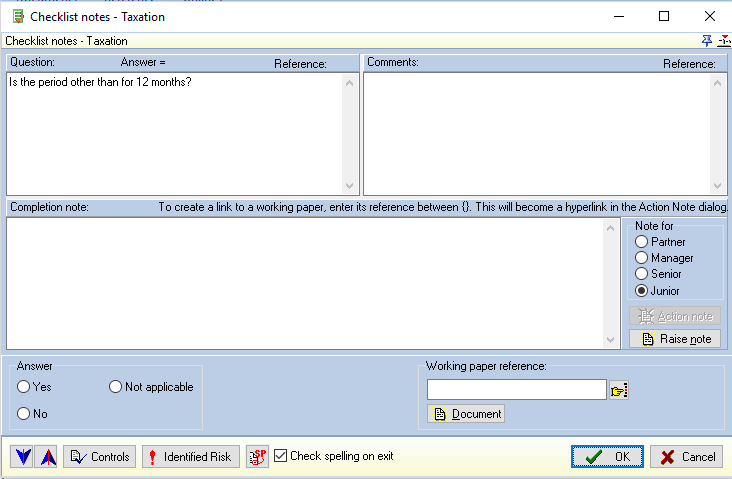This screenshot has width=732, height=479.
Task: Click the pin icon in the header bar
Action: point(706,41)
